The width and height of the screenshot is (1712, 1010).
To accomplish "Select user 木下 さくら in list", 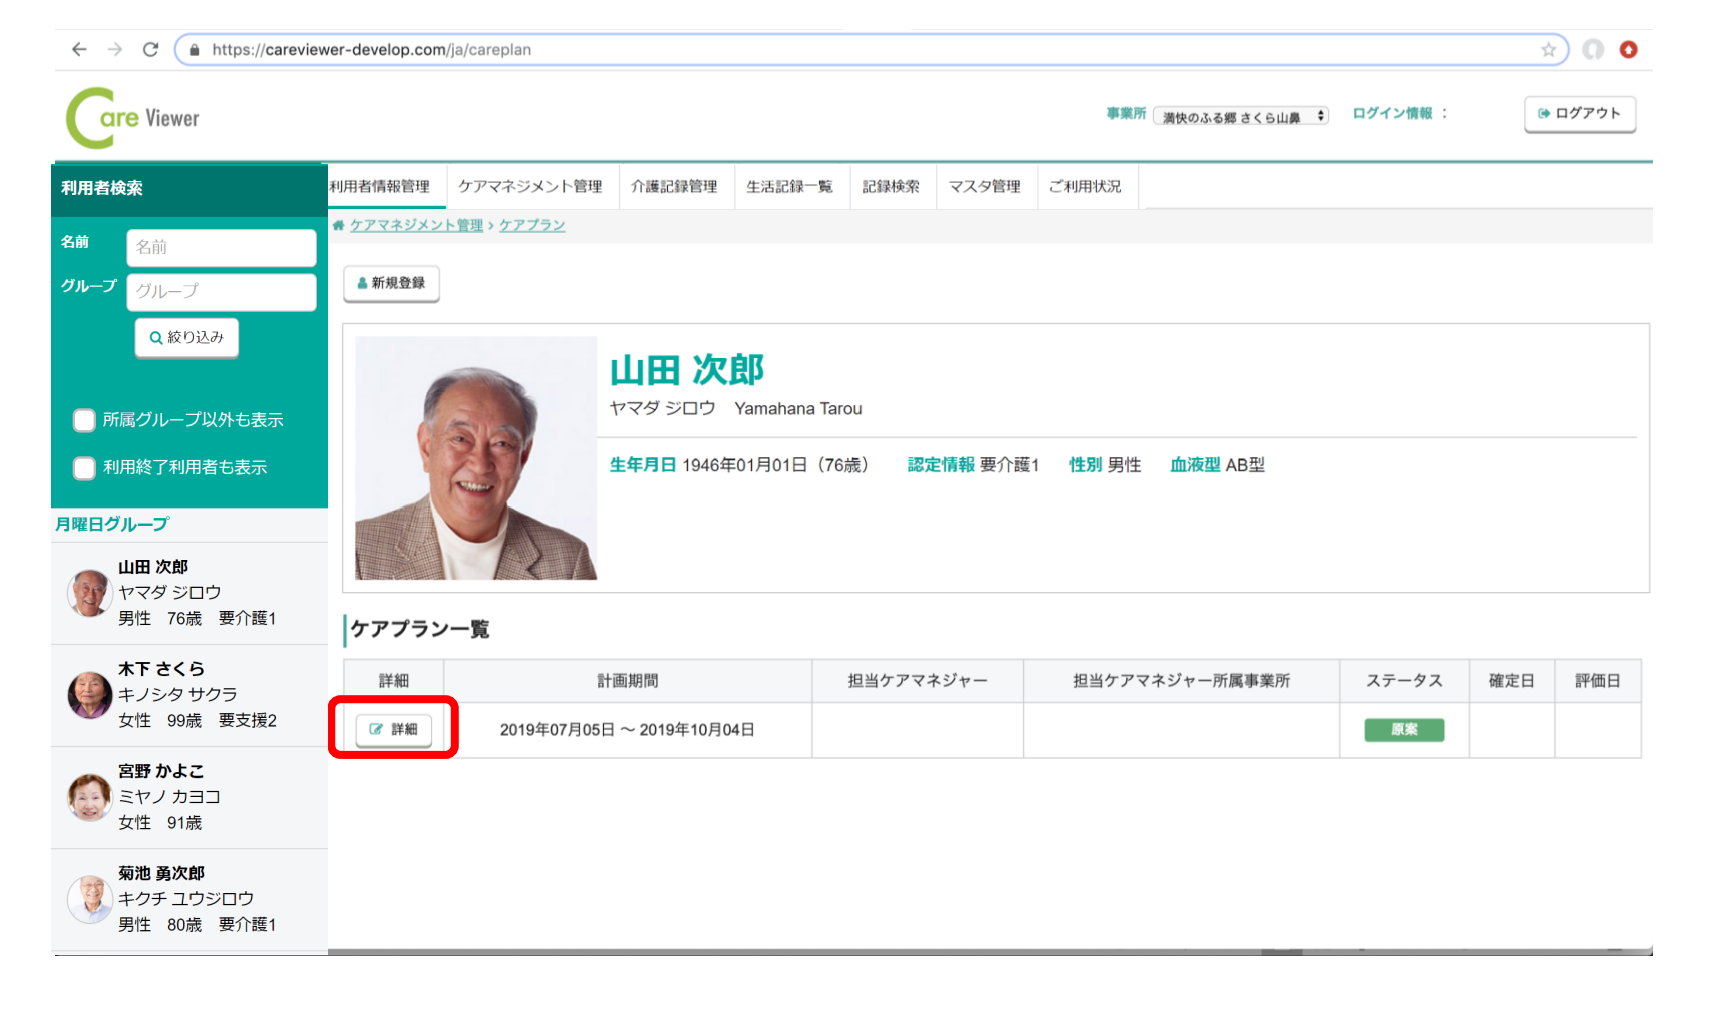I will (189, 695).
